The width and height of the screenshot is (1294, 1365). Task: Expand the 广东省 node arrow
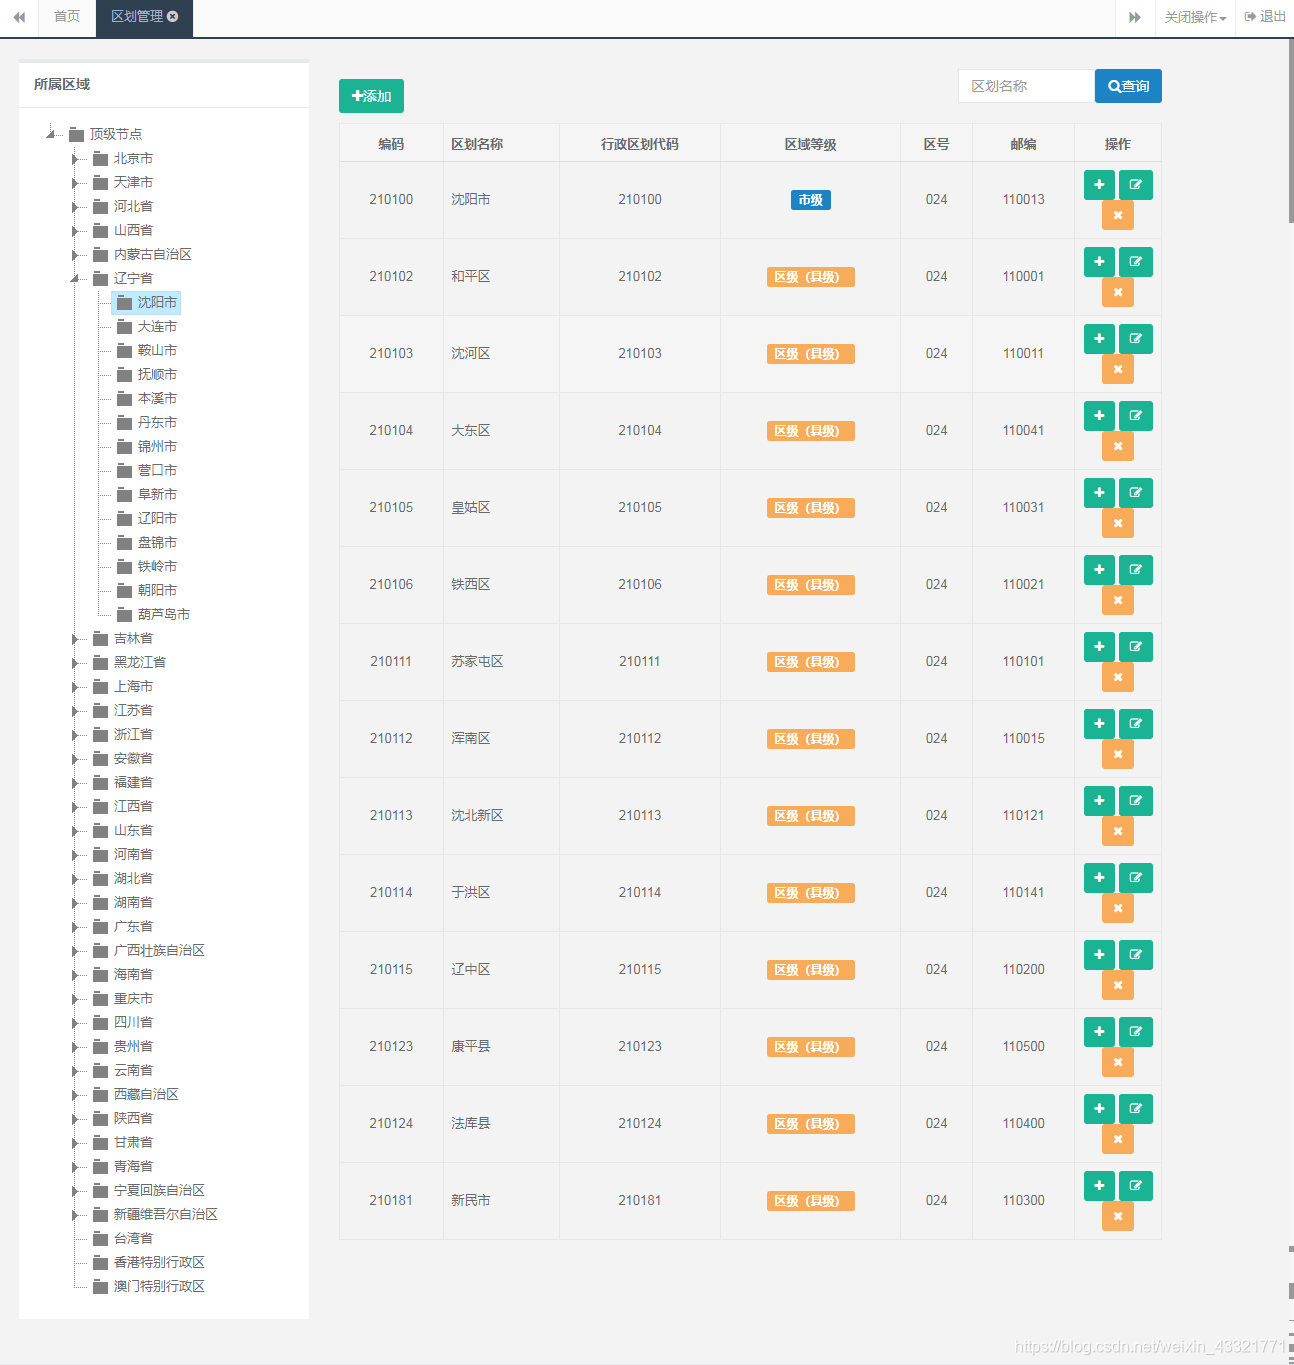[x=75, y=927]
